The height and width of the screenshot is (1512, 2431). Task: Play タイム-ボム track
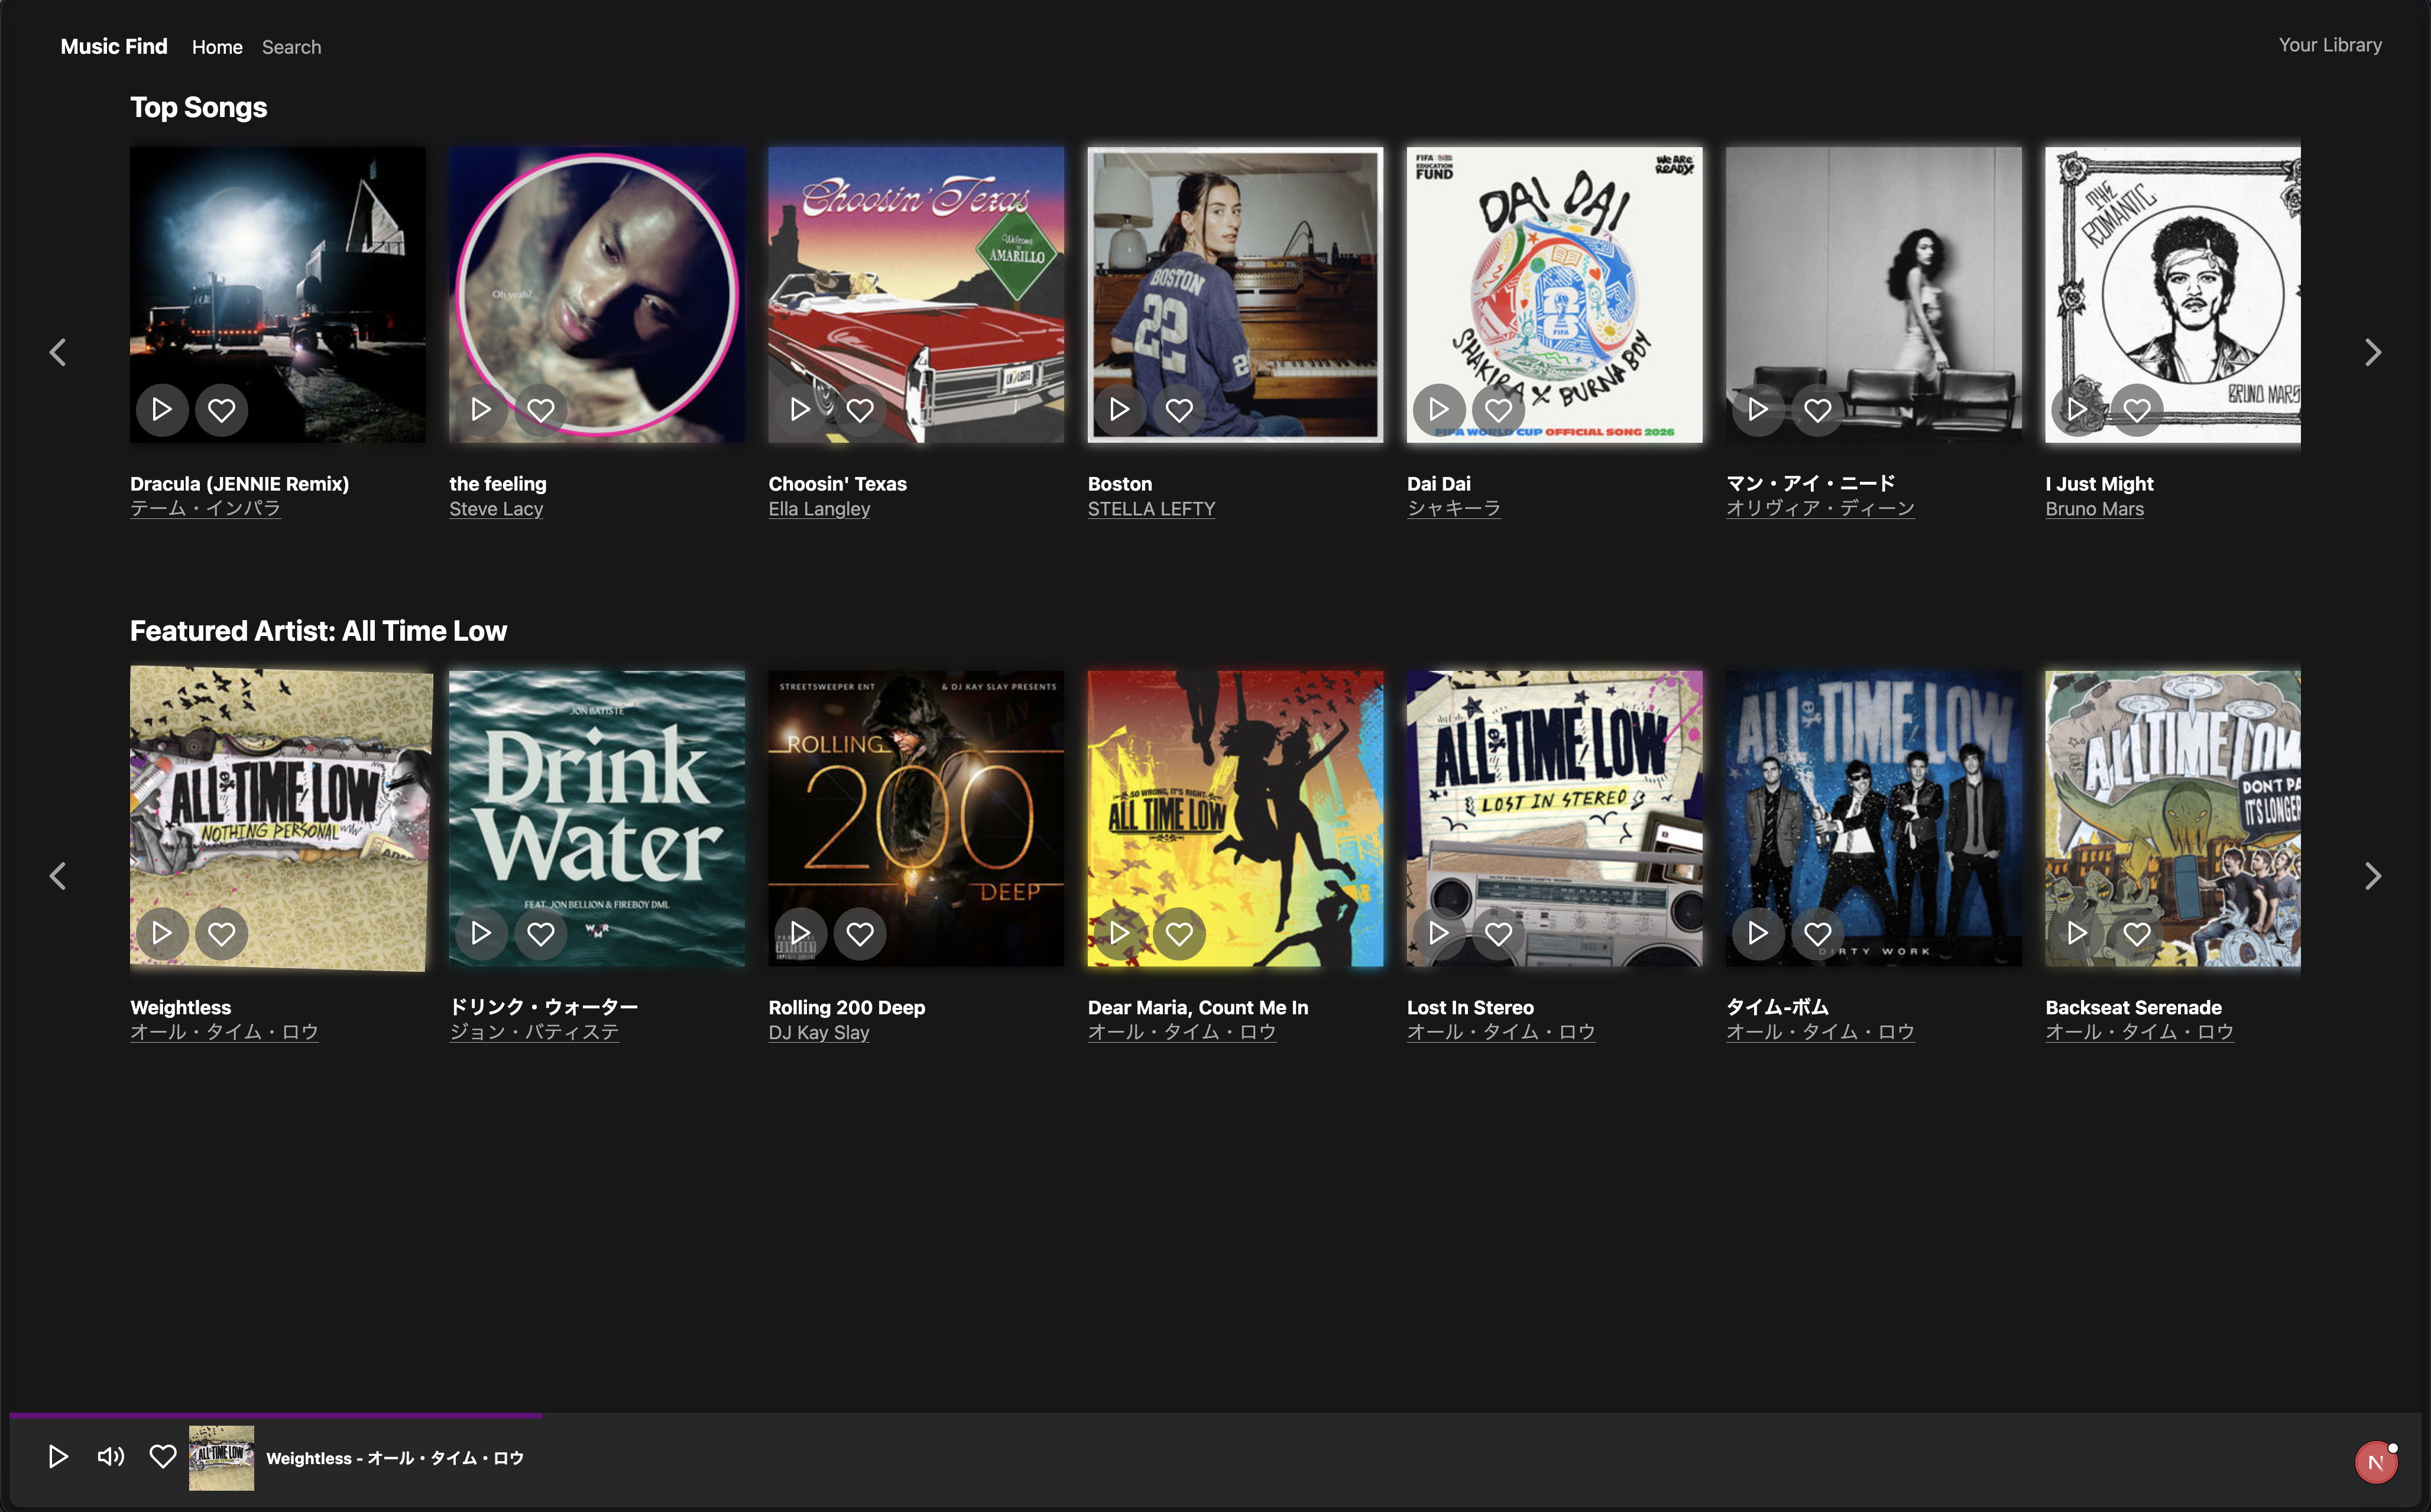[x=1758, y=934]
